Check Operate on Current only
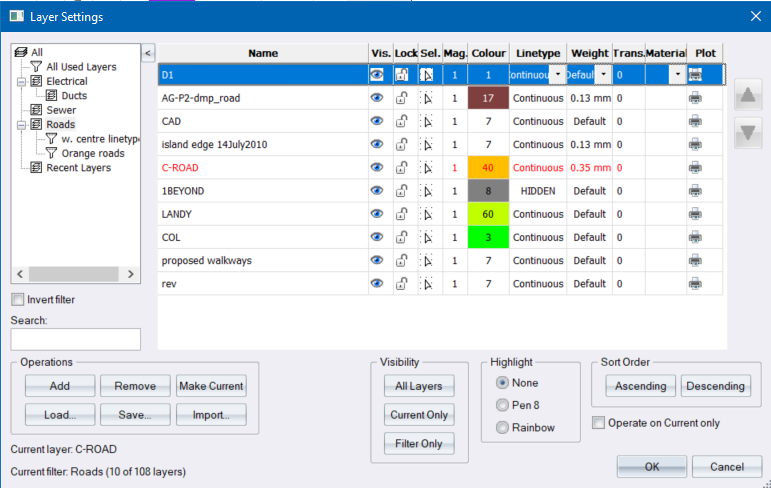This screenshot has width=771, height=488. click(x=599, y=423)
